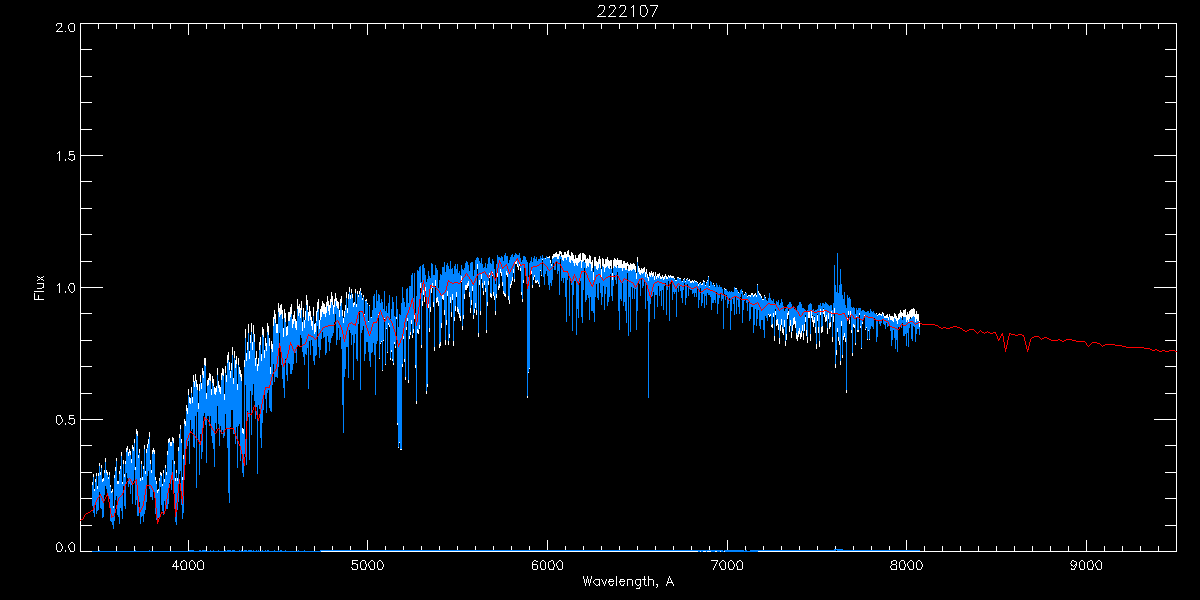The image size is (1200, 600).
Task: Click the 5000 wavelength tick label
Action: coord(367,565)
